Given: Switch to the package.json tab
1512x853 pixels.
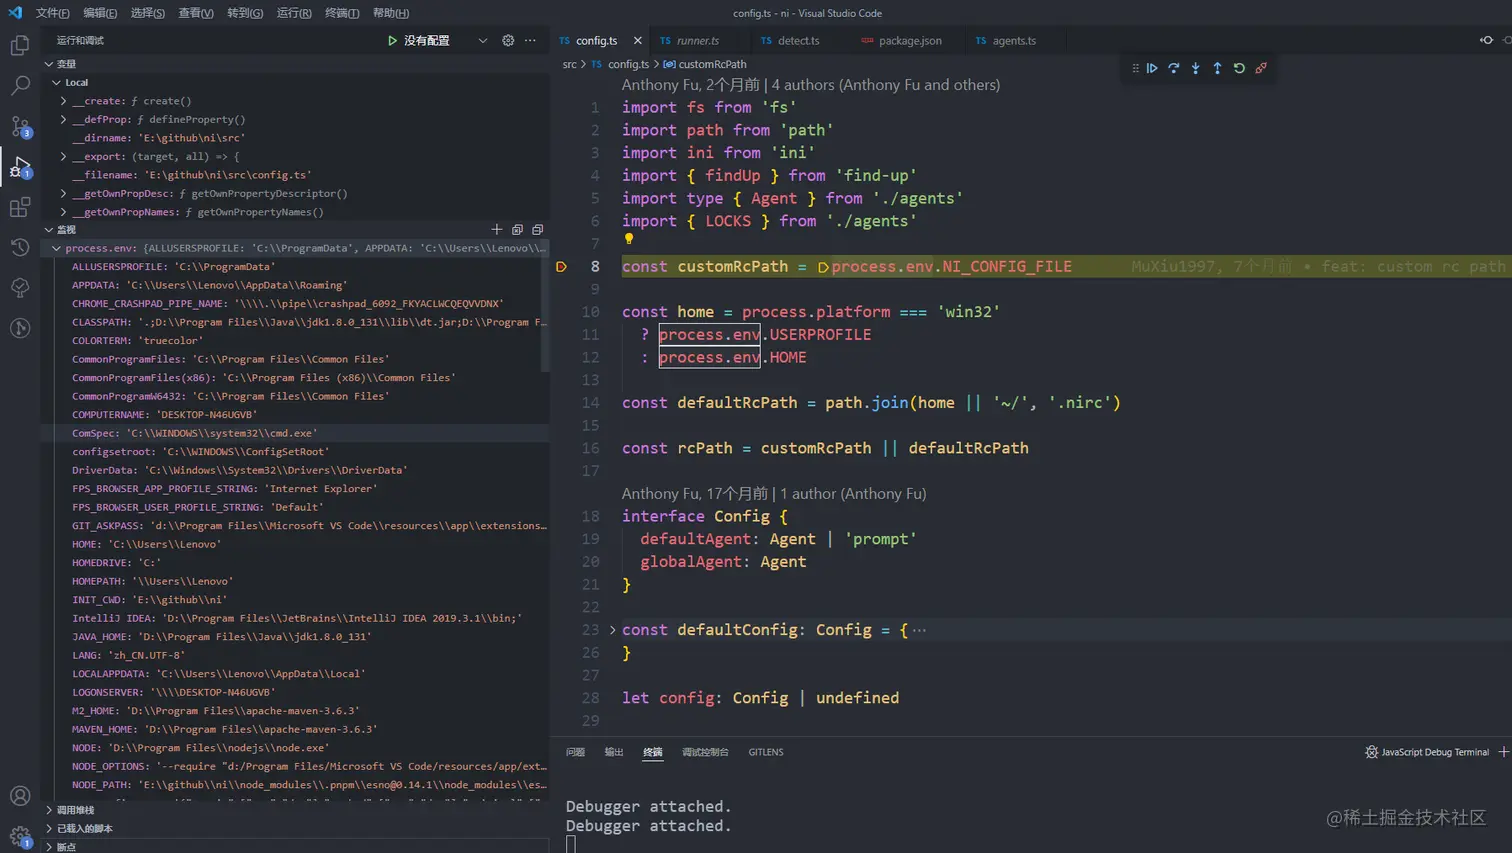Looking at the screenshot, I should 910,41.
